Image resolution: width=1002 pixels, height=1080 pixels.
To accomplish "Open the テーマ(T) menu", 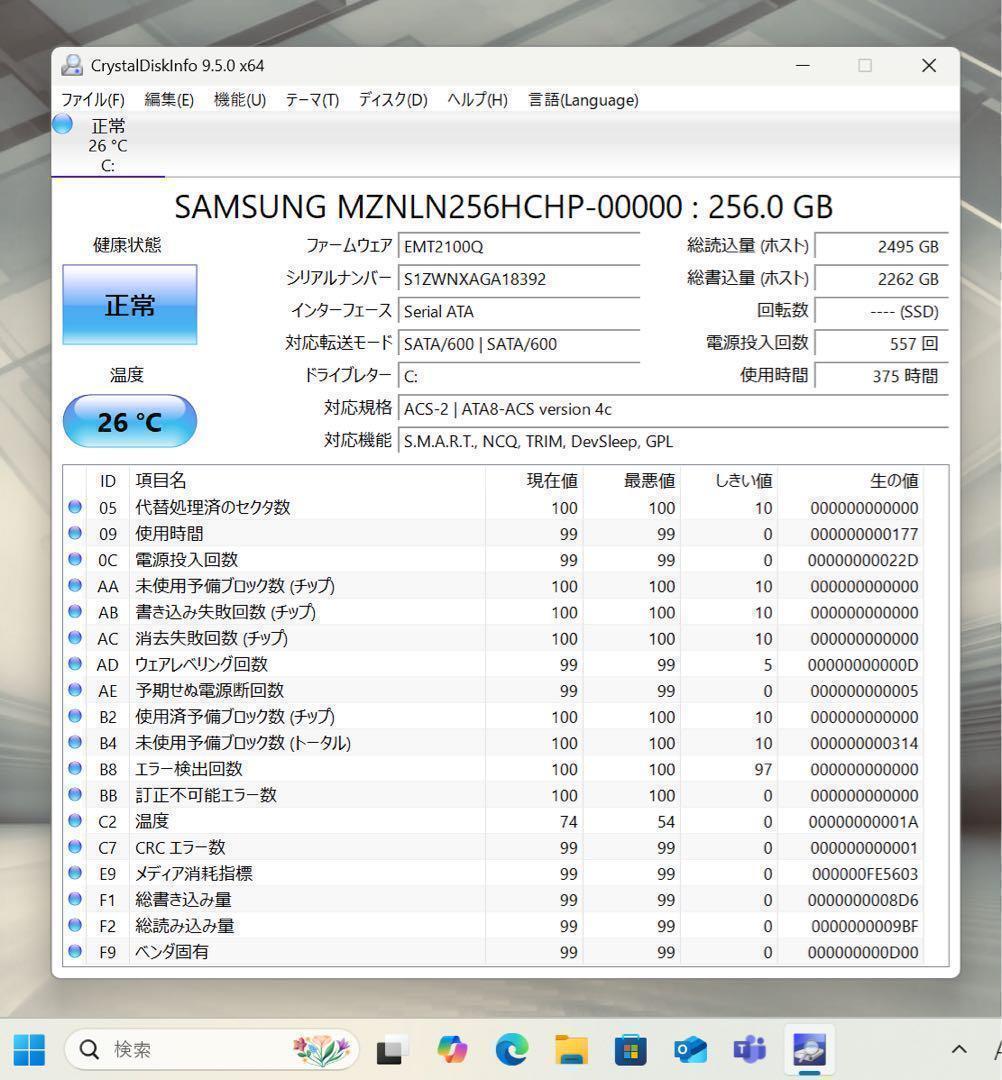I will click(312, 100).
